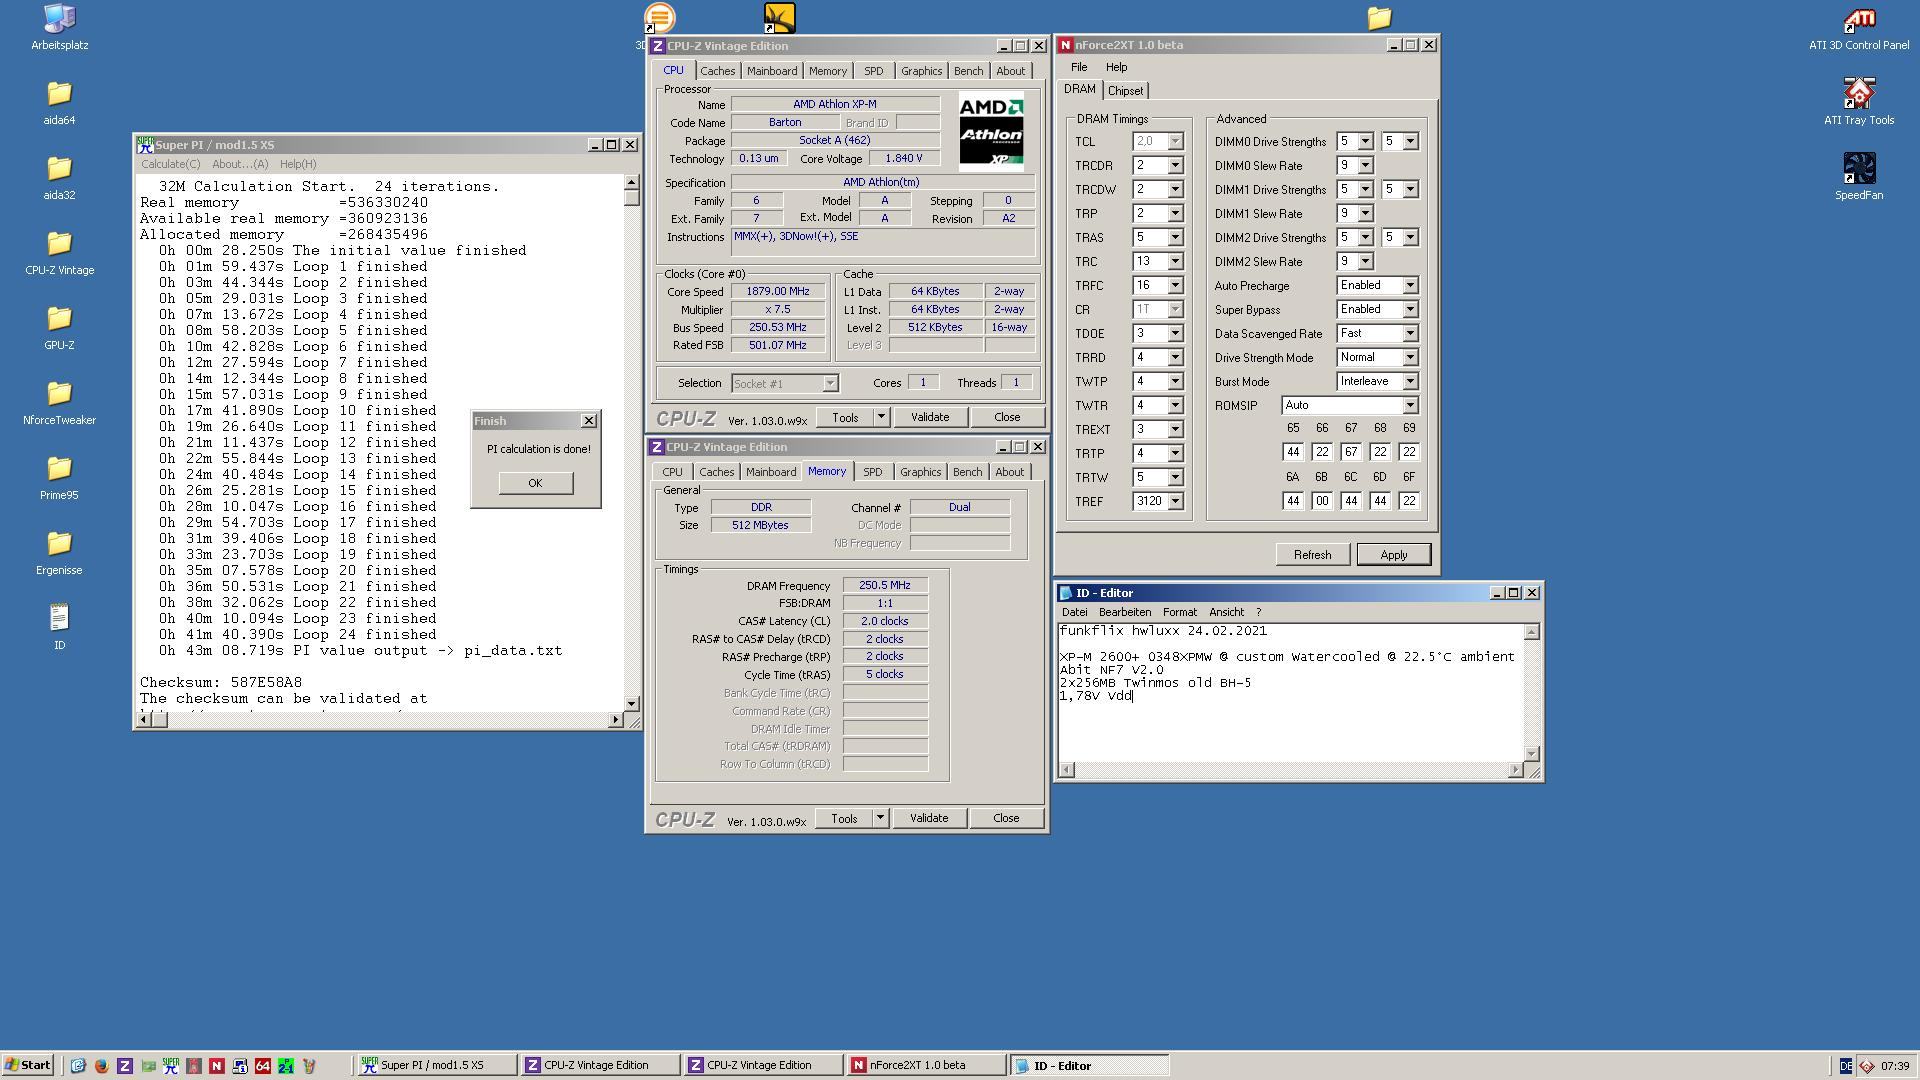The height and width of the screenshot is (1080, 1920).
Task: Click the DE language indicator in tray
Action: tap(1845, 1066)
